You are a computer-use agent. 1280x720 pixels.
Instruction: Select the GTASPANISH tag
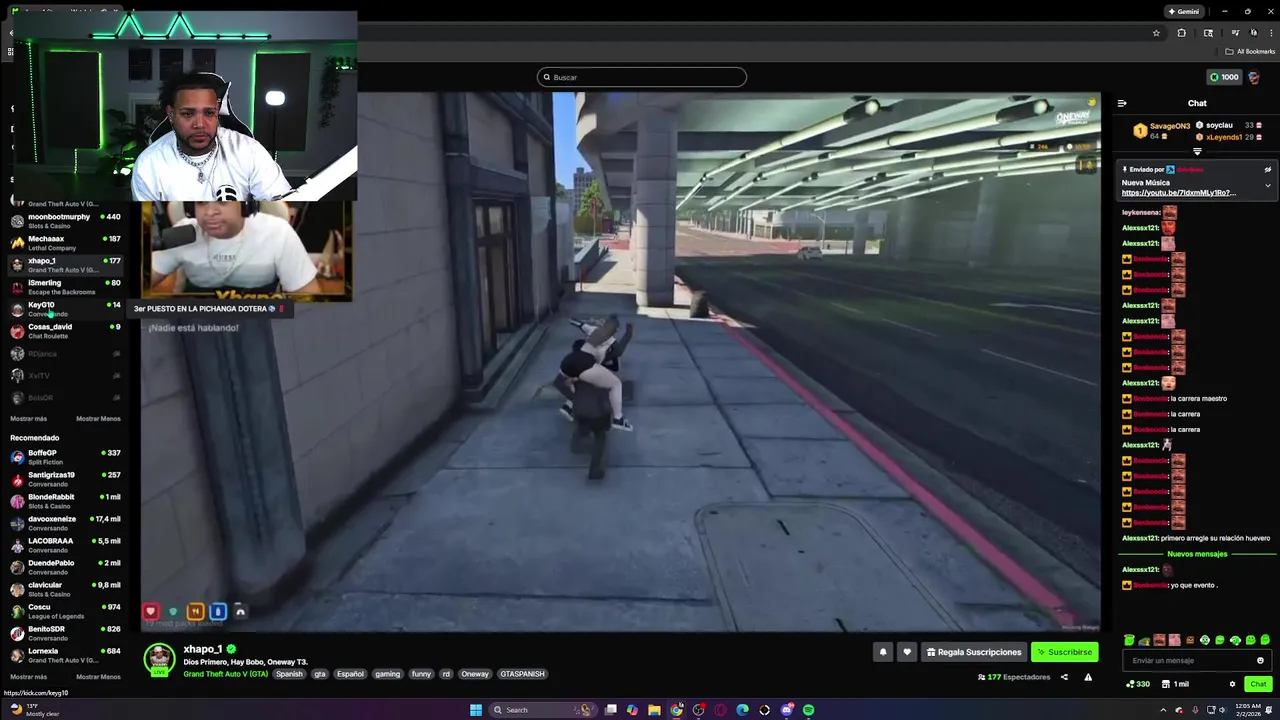point(522,674)
